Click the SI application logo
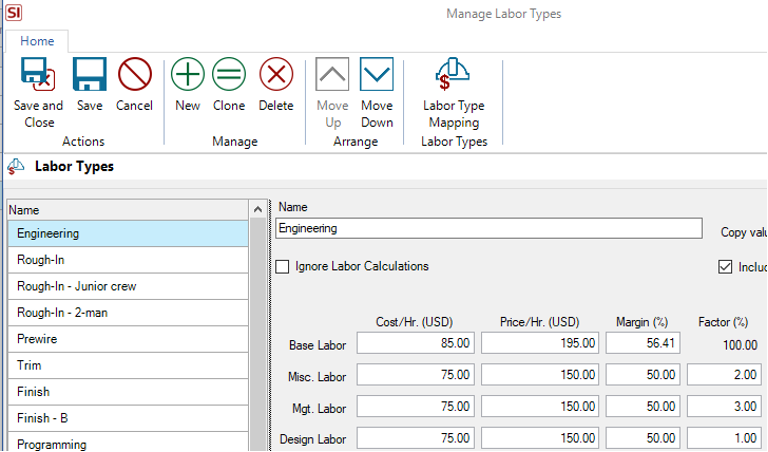The image size is (768, 452). click(x=14, y=13)
